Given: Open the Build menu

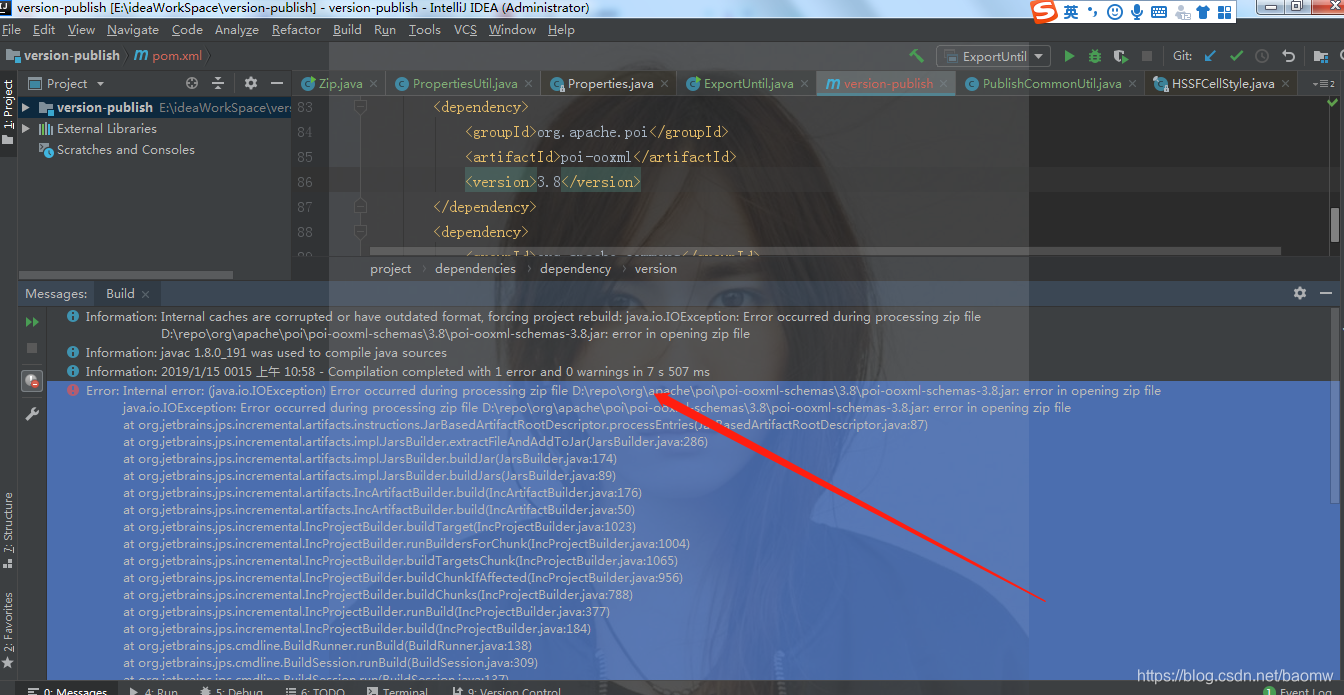Looking at the screenshot, I should 348,29.
